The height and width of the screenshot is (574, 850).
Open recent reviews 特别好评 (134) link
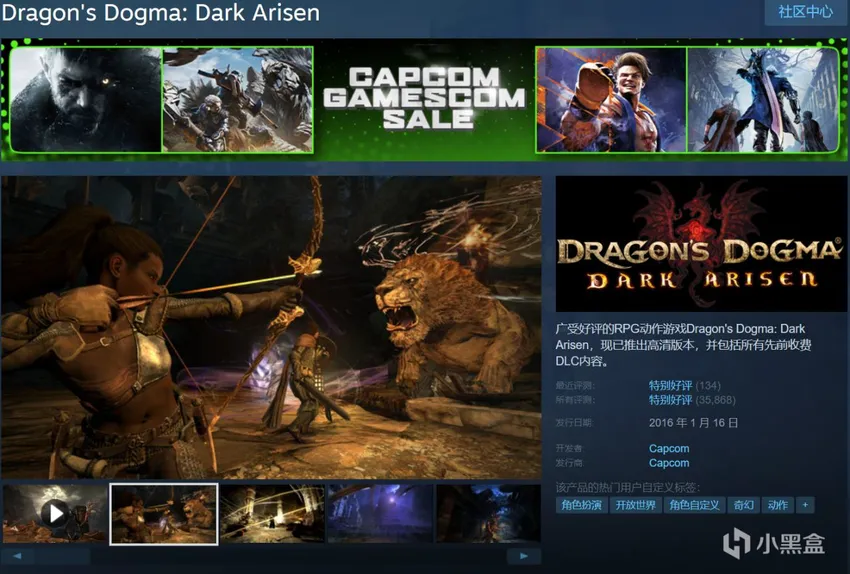click(x=685, y=385)
